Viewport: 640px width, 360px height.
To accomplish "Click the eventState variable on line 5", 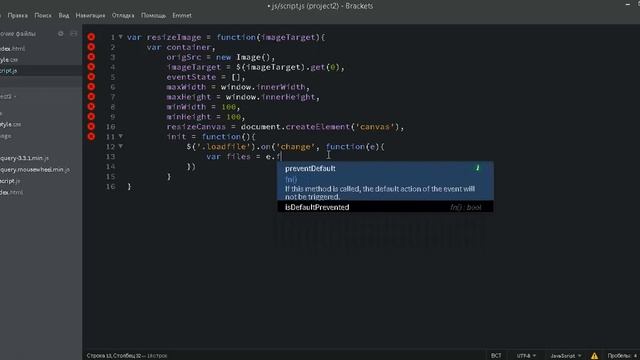I will click(x=191, y=77).
